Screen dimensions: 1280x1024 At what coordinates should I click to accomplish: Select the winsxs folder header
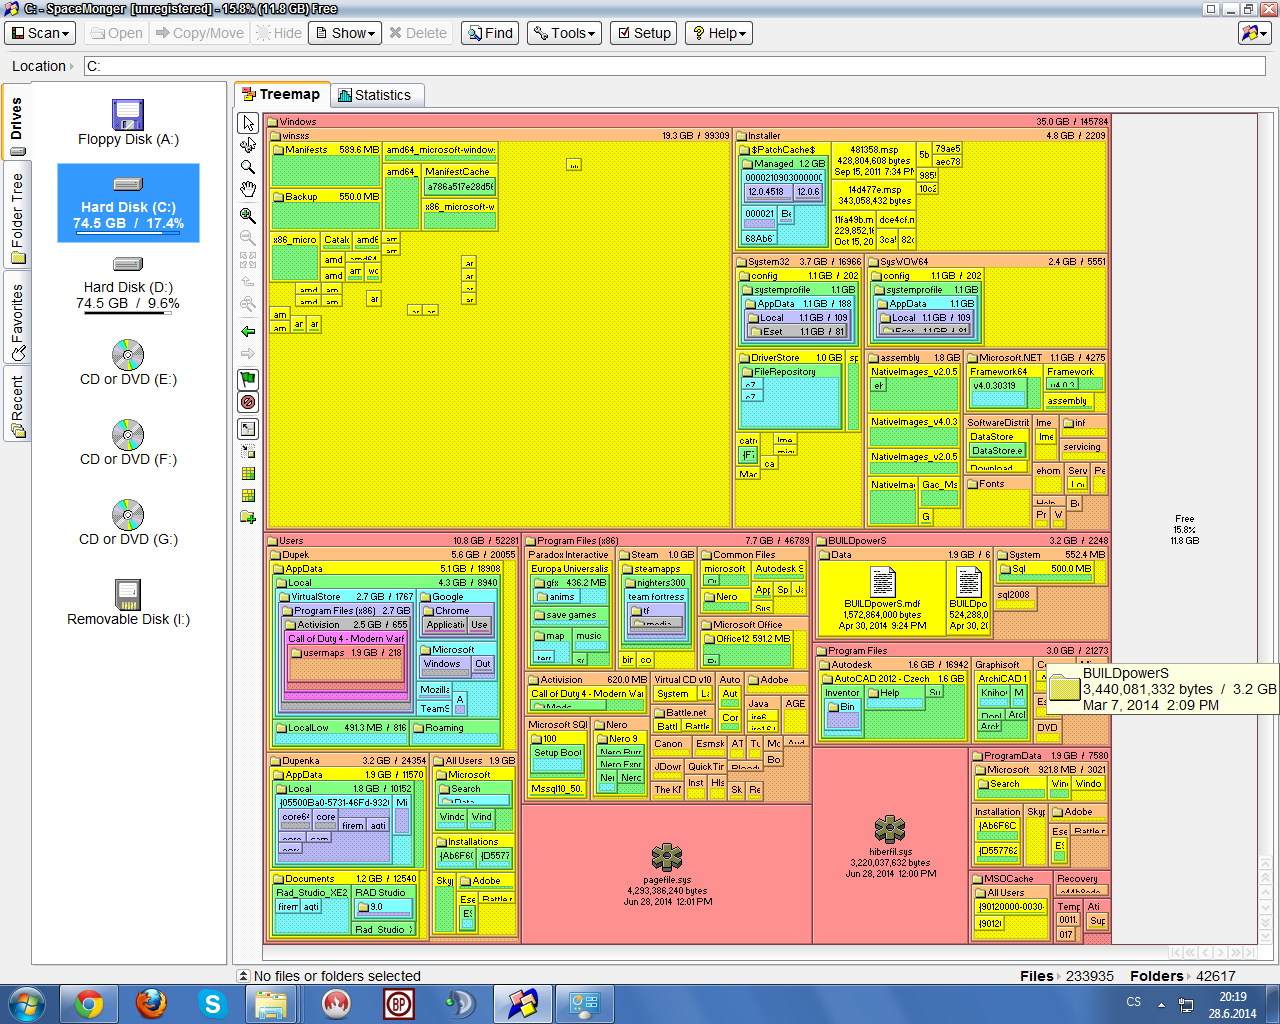coord(500,135)
